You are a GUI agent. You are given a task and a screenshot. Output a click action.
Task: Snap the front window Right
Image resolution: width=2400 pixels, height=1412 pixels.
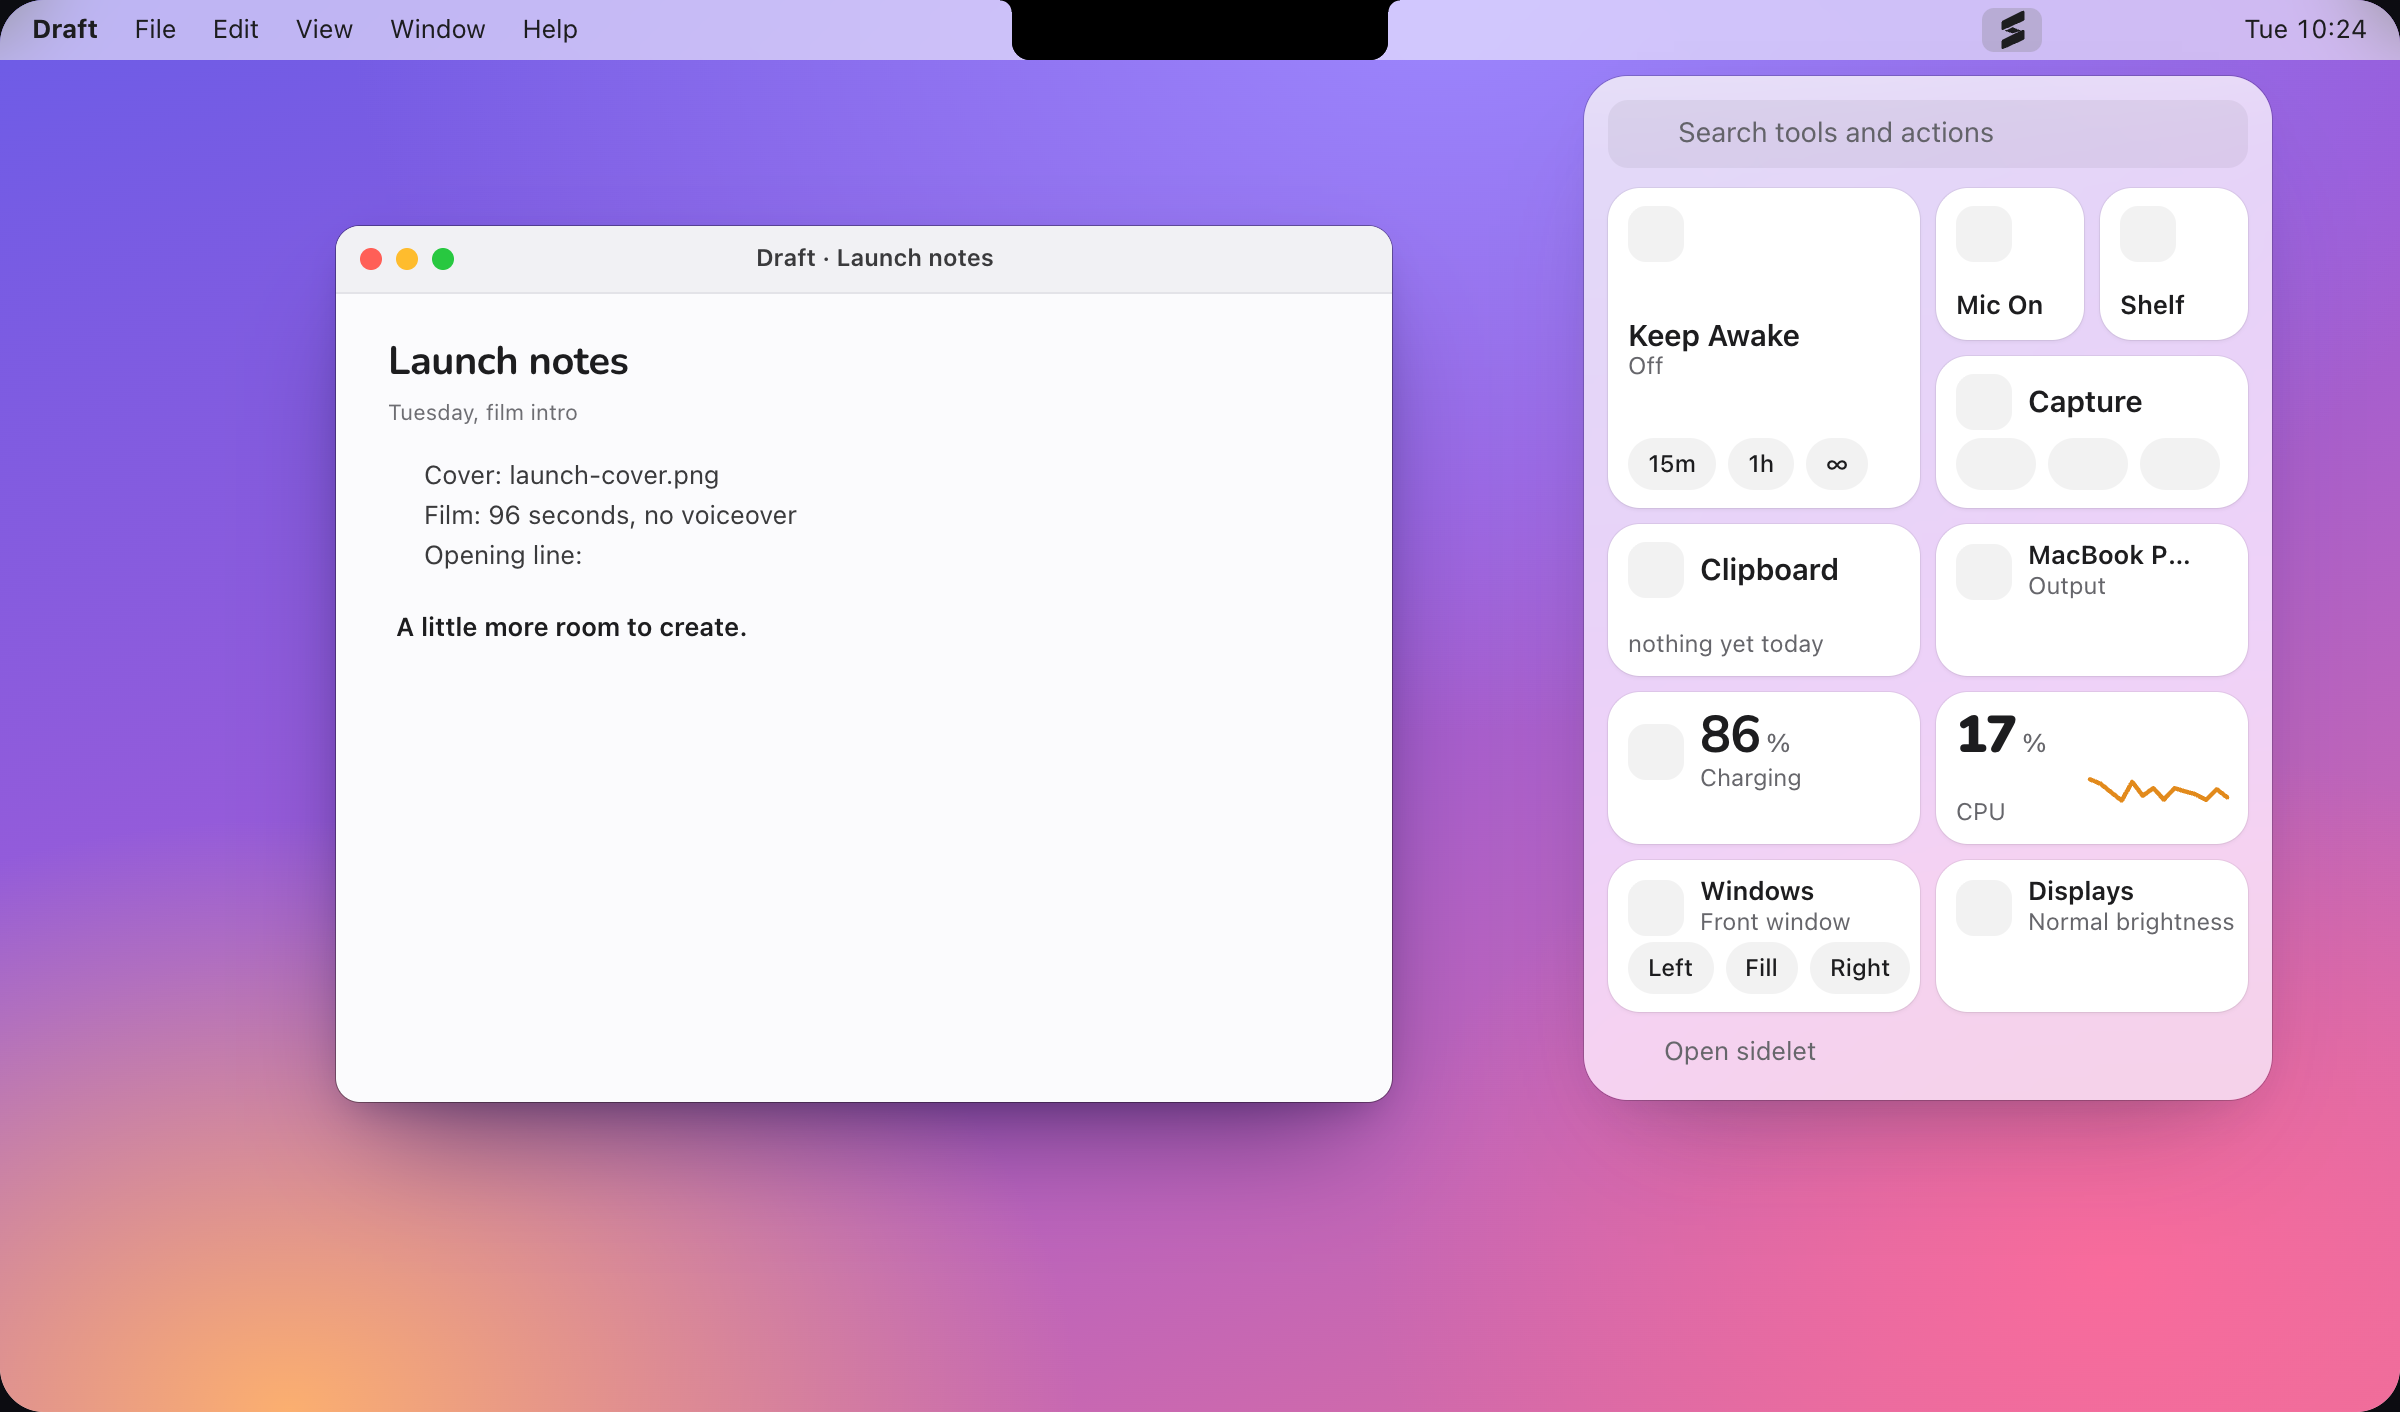[x=1860, y=968]
